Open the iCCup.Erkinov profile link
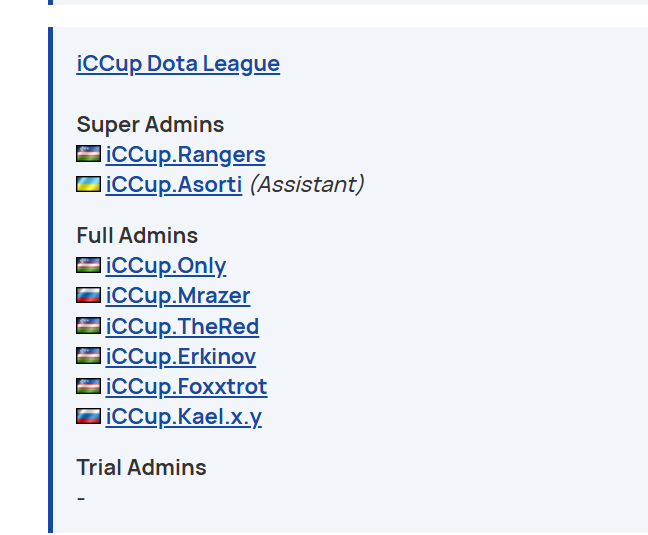648x535 pixels. (x=180, y=356)
